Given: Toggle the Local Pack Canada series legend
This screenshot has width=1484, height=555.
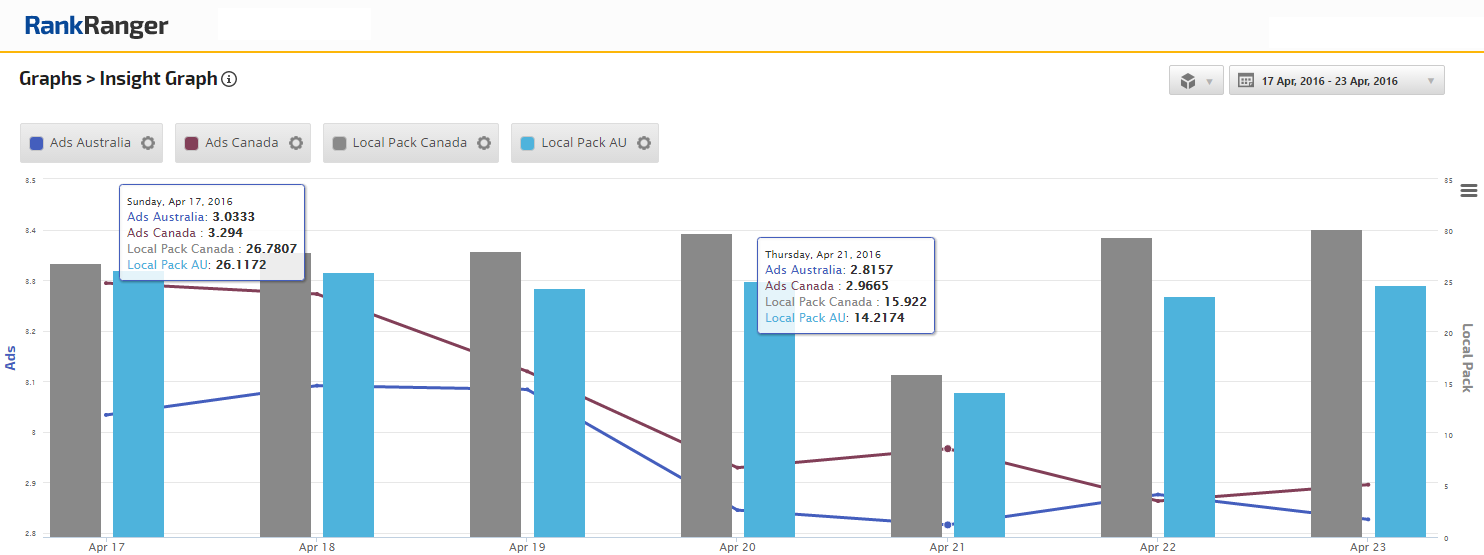Looking at the screenshot, I should coord(409,143).
